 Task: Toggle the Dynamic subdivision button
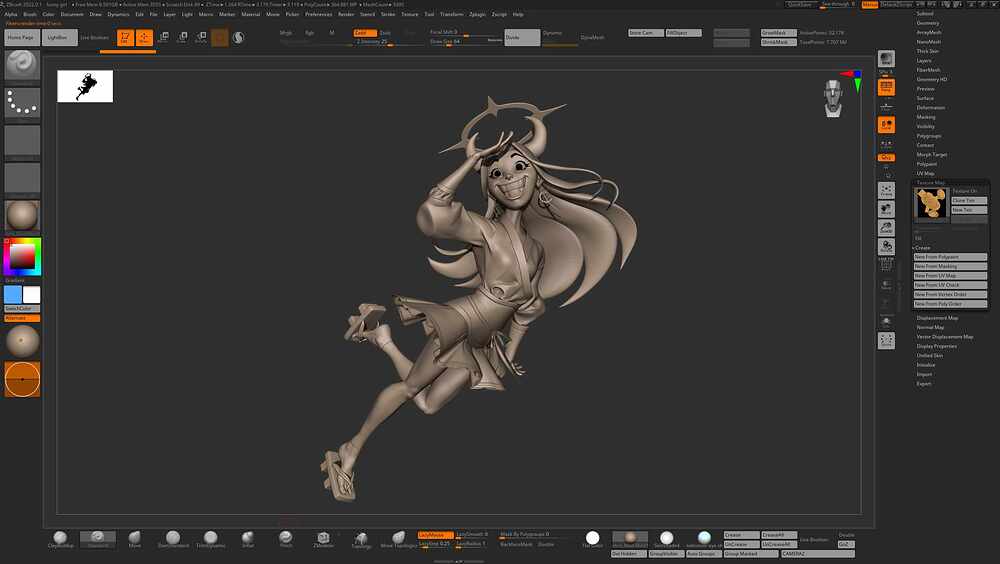click(552, 33)
